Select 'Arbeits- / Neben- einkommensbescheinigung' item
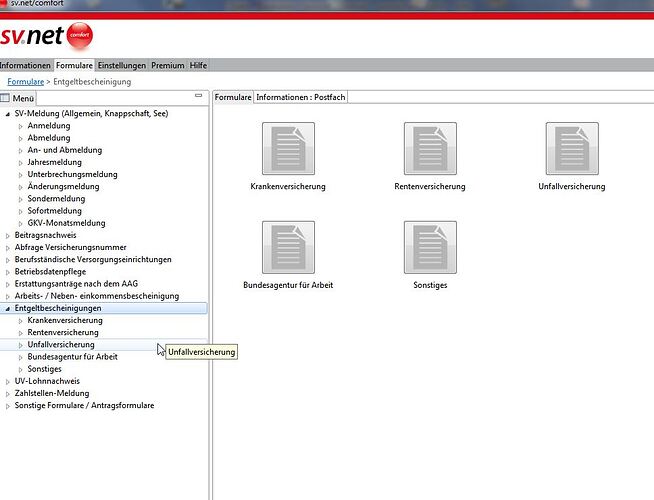 [x=97, y=296]
